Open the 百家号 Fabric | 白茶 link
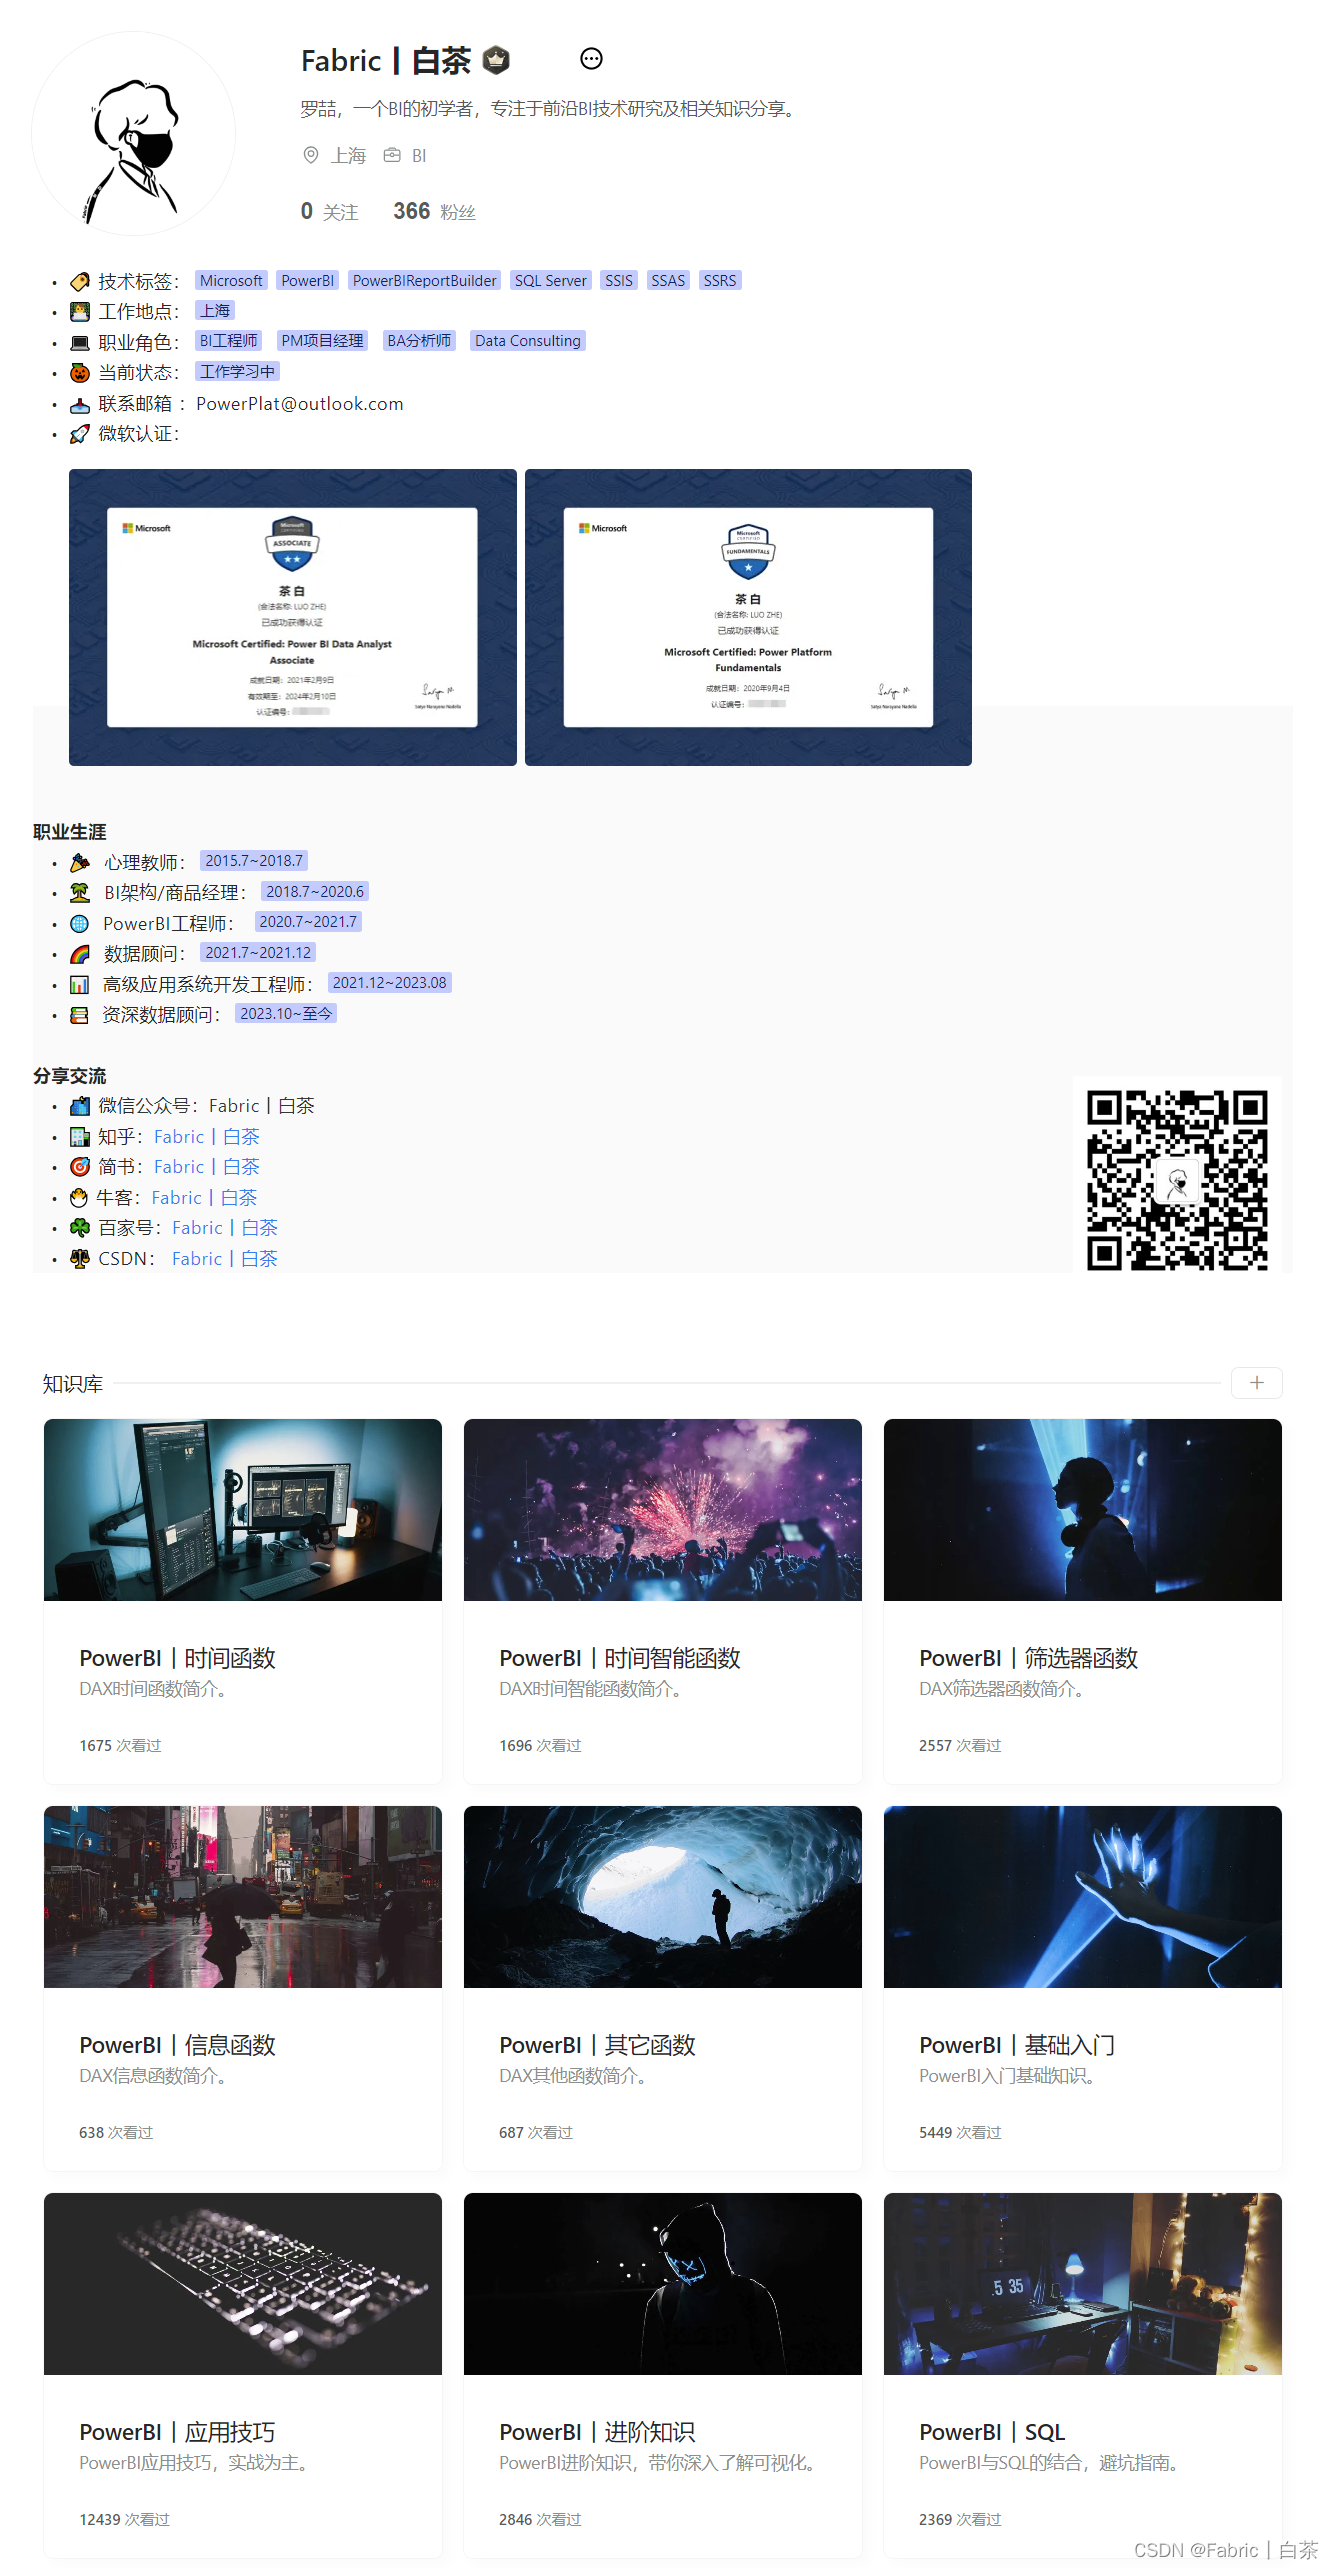 (225, 1228)
